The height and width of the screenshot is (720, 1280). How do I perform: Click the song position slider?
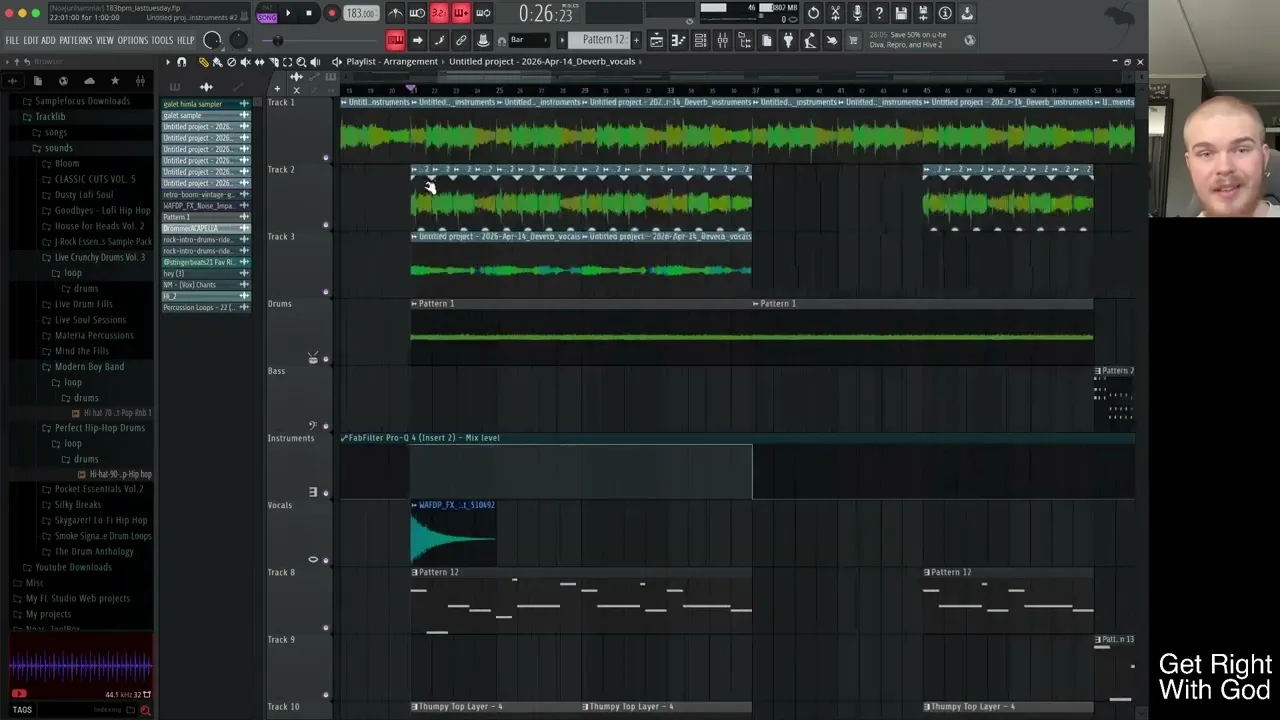pyautogui.click(x=320, y=40)
